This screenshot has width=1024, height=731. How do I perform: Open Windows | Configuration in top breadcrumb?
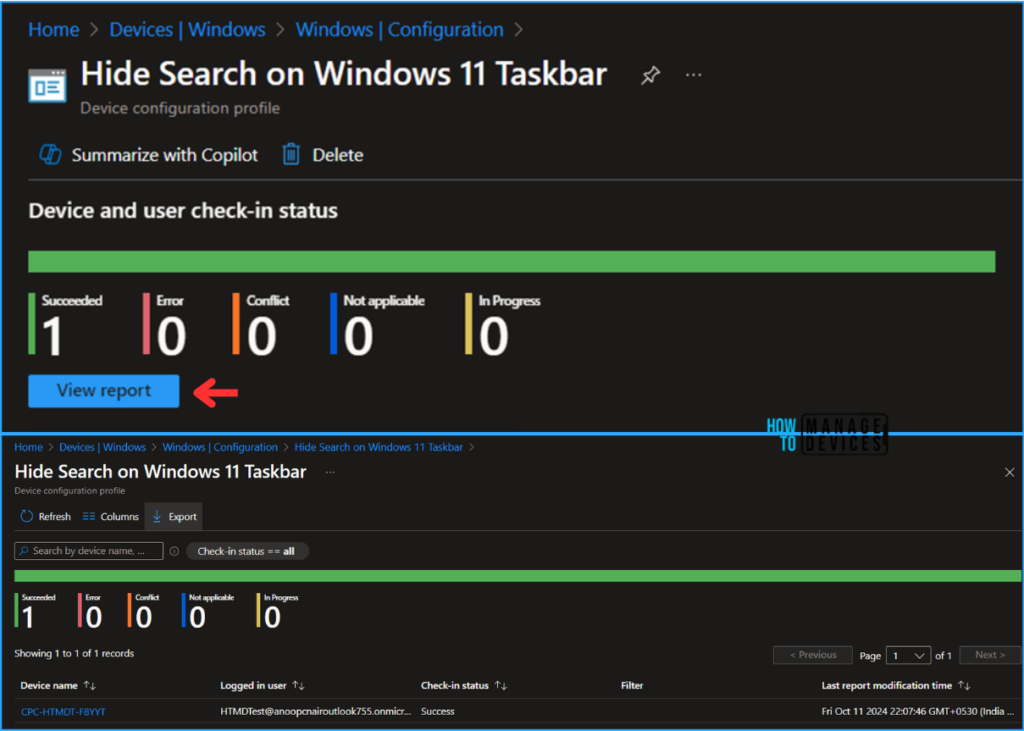[x=400, y=29]
